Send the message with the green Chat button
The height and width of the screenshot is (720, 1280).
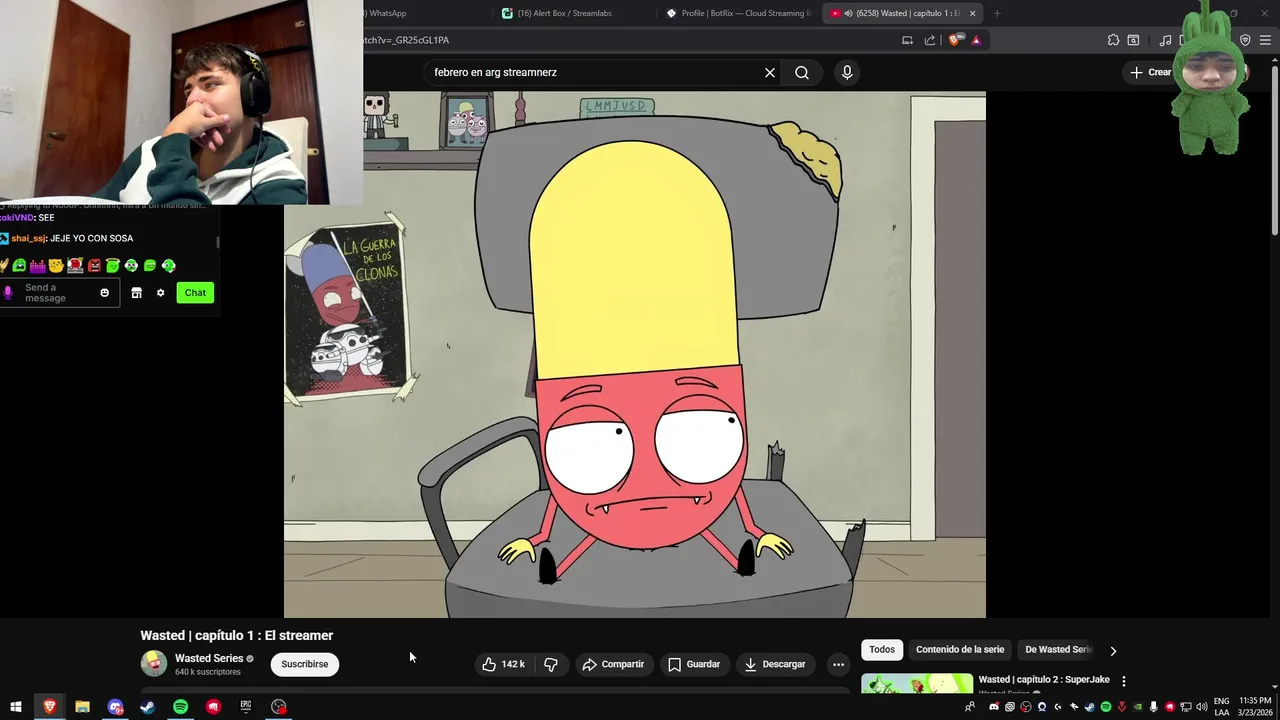[195, 293]
